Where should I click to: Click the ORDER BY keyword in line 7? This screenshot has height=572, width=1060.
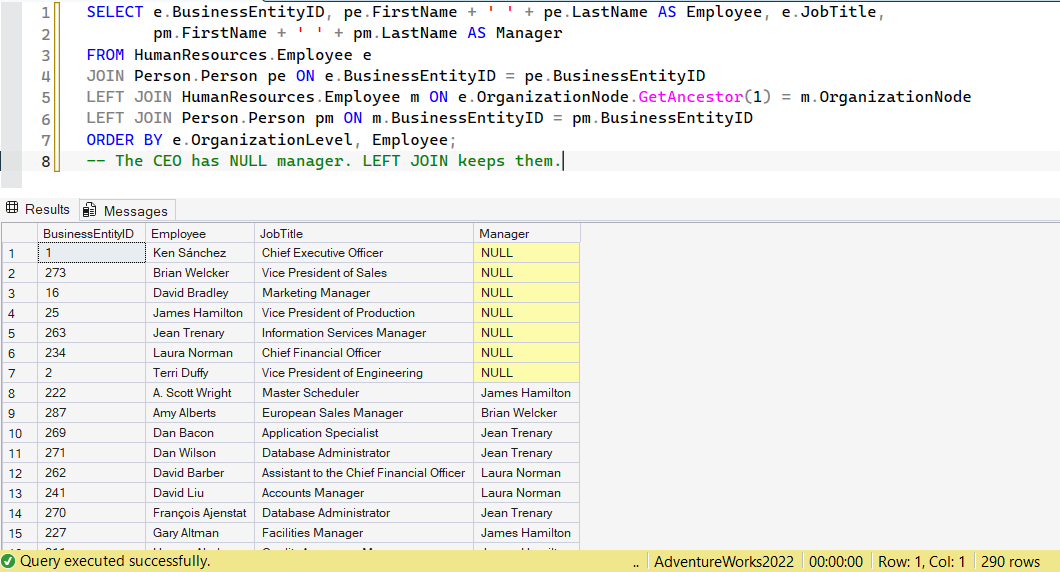tap(124, 140)
